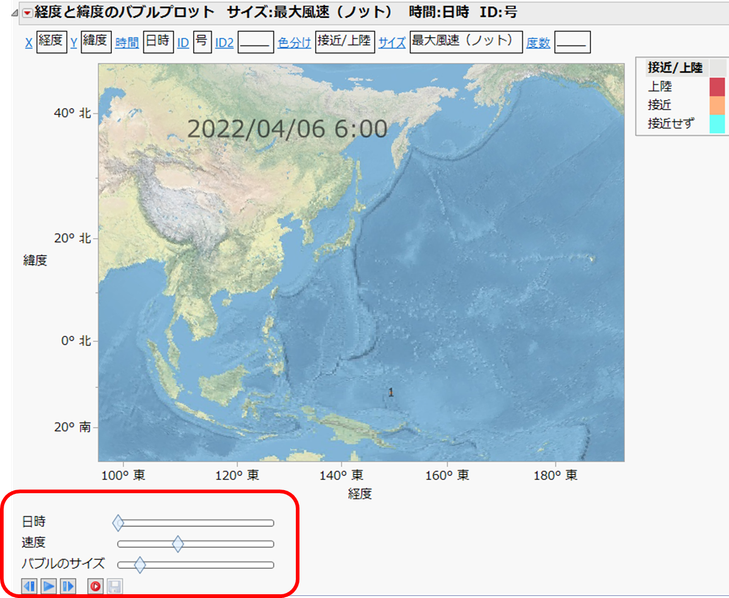Click the 160° 東 axis label
729x598 pixels.
(447, 475)
